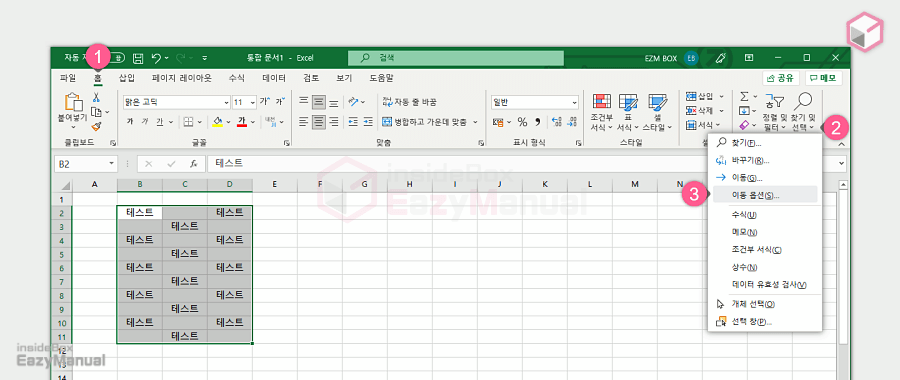The width and height of the screenshot is (900, 380).
Task: Select 바꾸기(R)... in the menu
Action: pos(765,161)
